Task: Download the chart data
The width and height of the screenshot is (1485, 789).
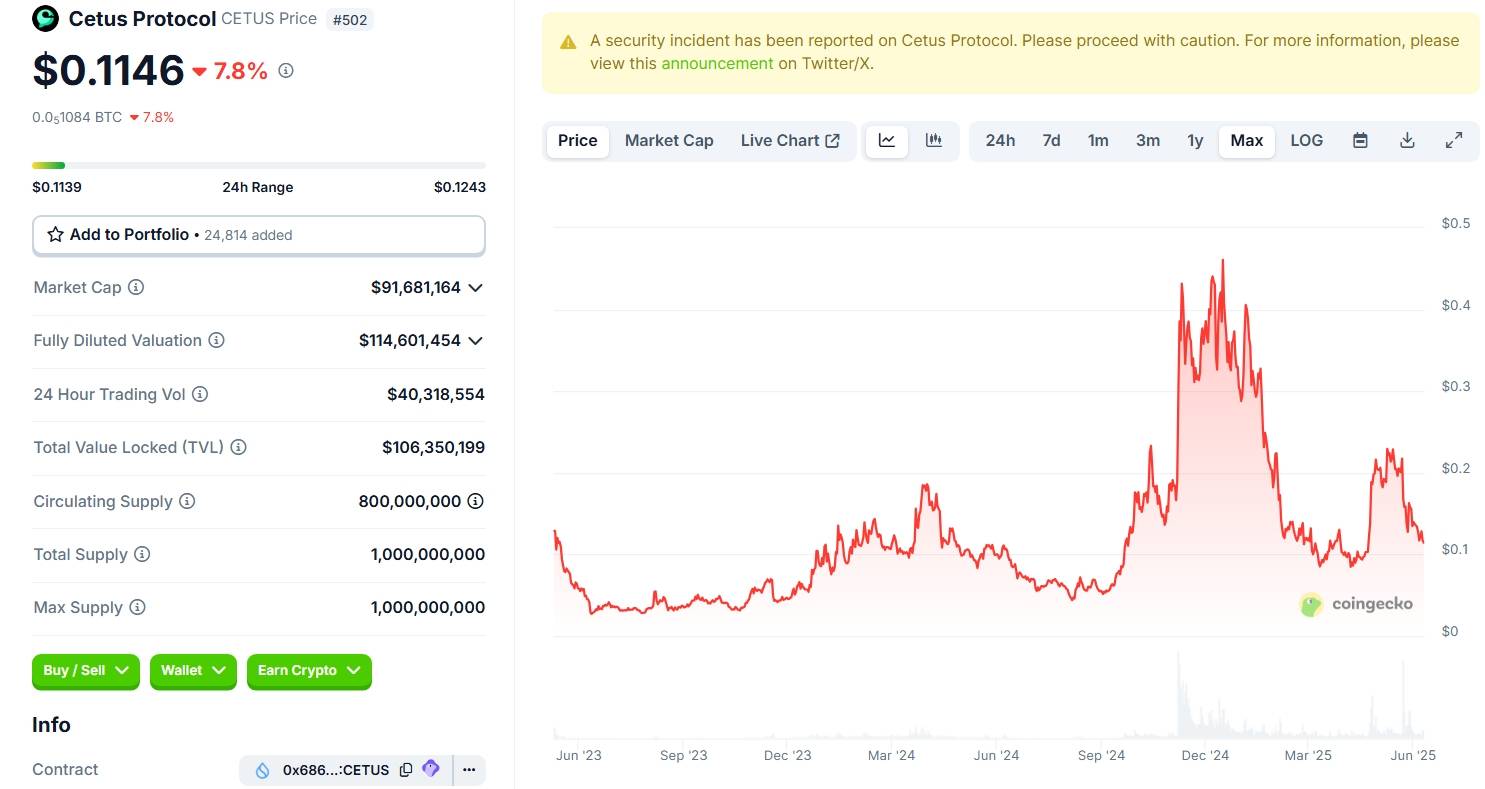Action: tap(1407, 141)
